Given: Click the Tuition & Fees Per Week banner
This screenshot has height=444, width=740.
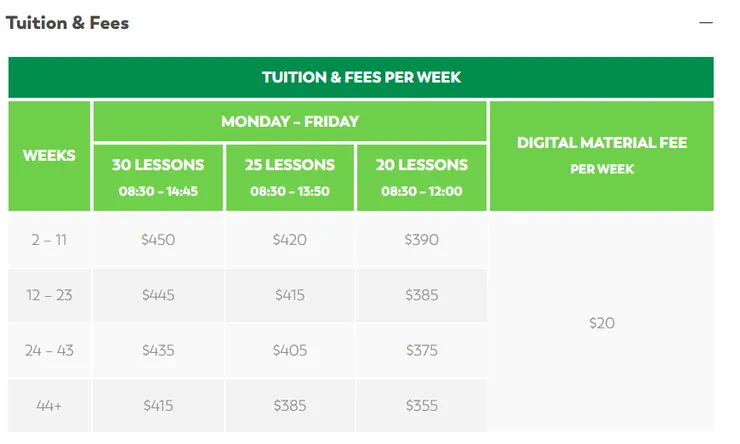Looking at the screenshot, I should pos(361,77).
